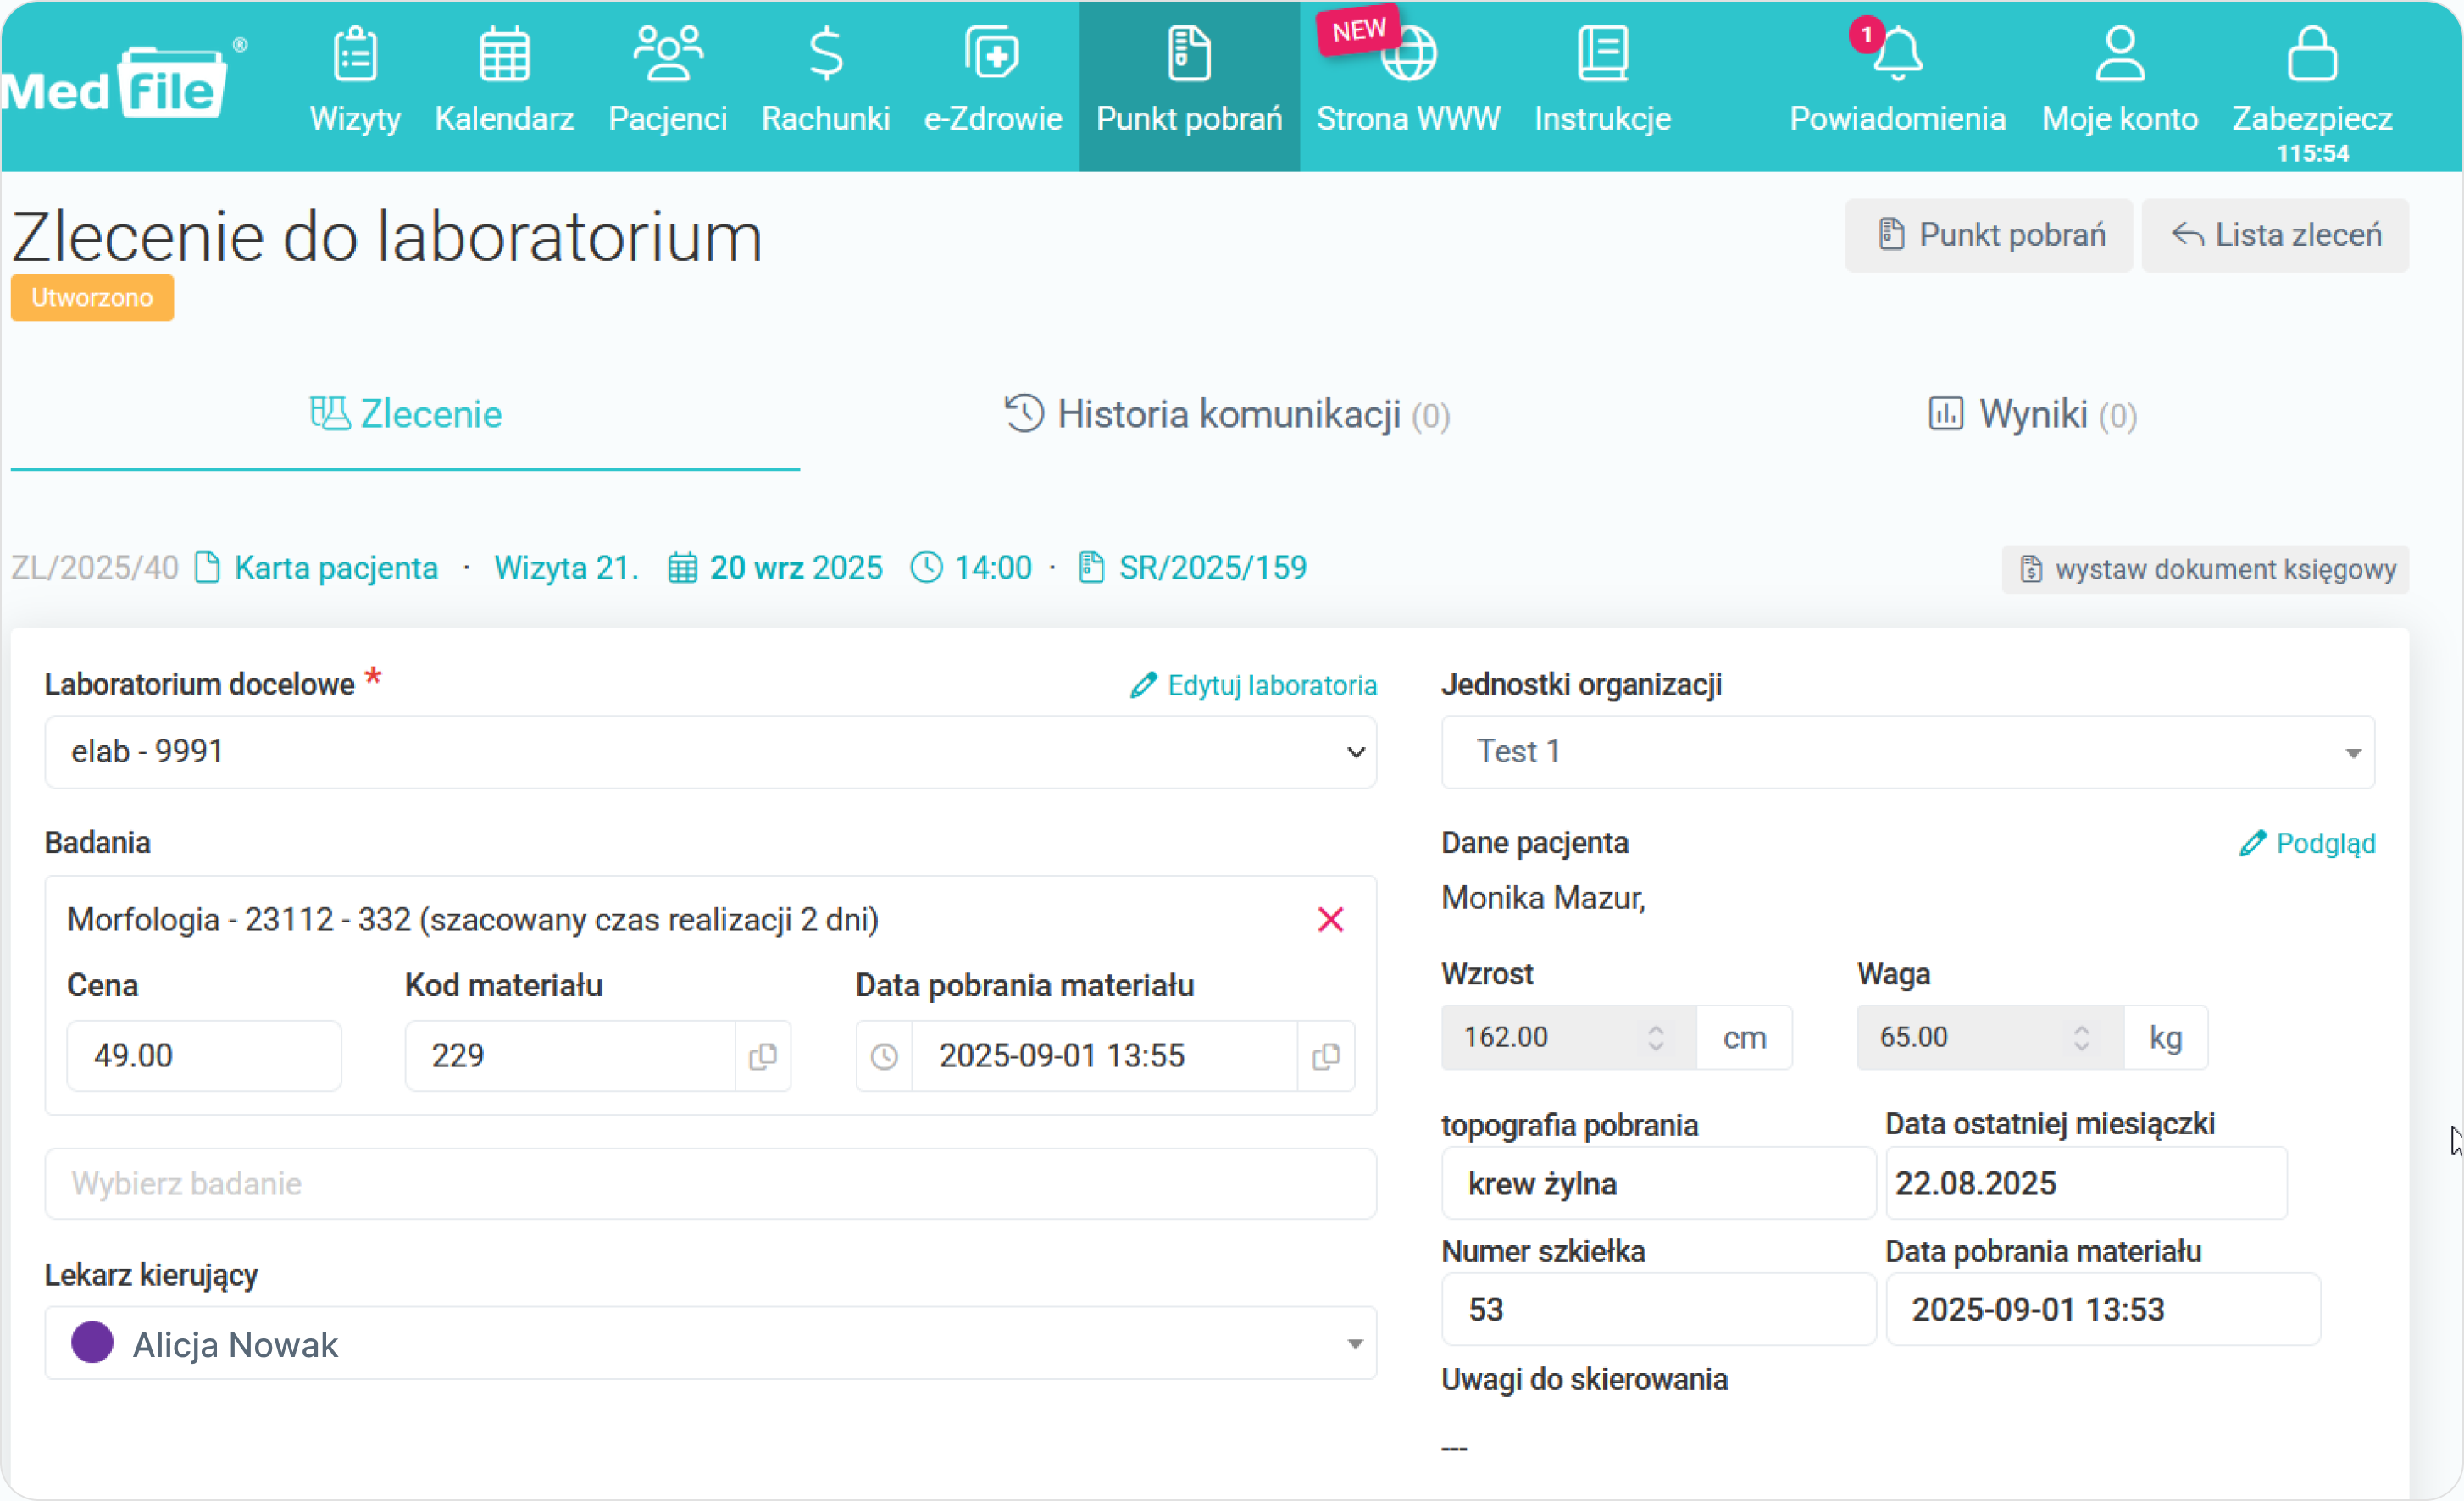This screenshot has height=1501, width=2464.
Task: Expand Laboratorium docelowe dropdown
Action: coord(1355,752)
